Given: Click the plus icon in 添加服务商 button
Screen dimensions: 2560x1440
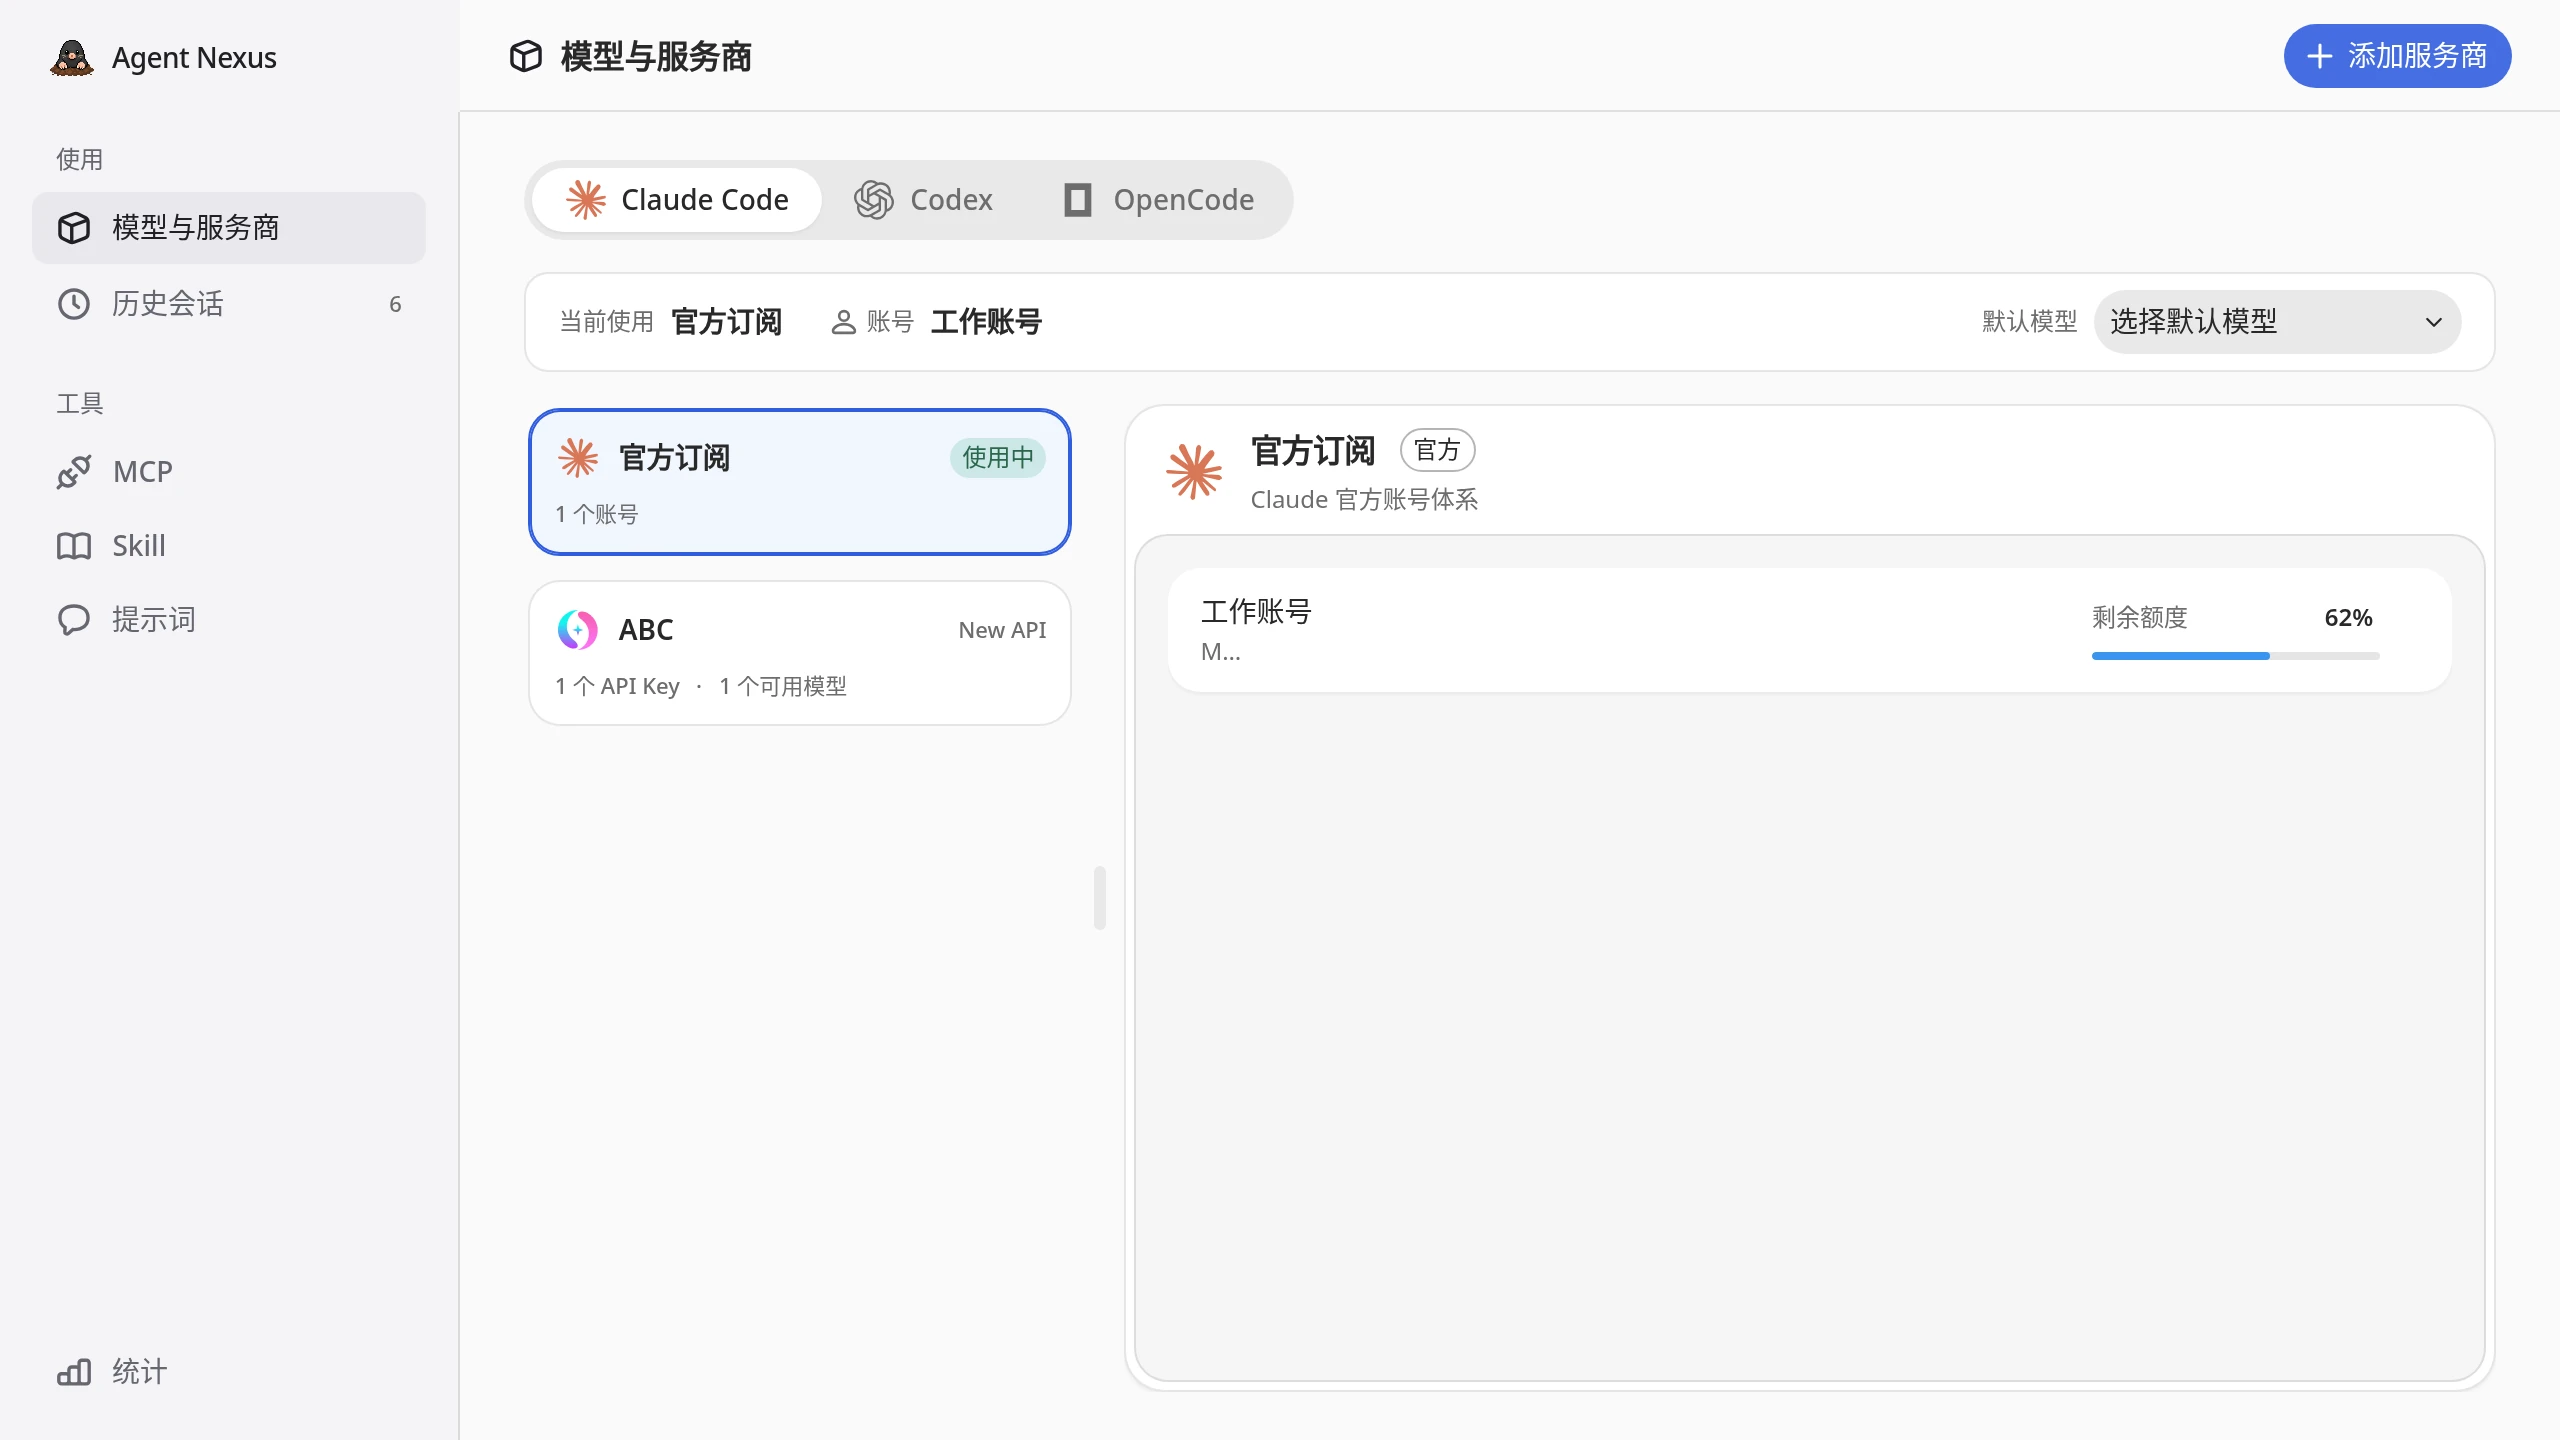Looking at the screenshot, I should tap(2319, 57).
